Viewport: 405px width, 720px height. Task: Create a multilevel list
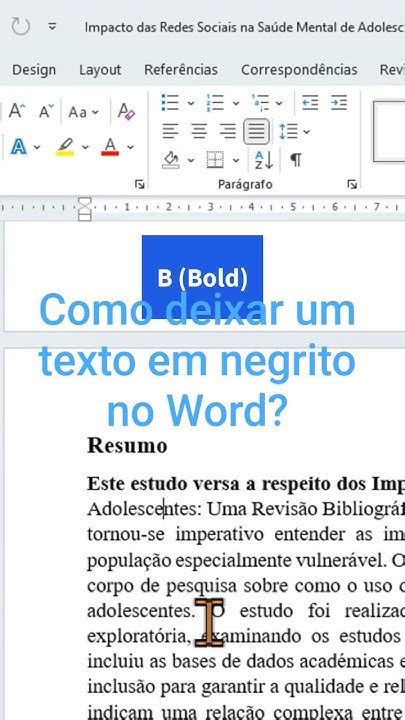[260, 103]
